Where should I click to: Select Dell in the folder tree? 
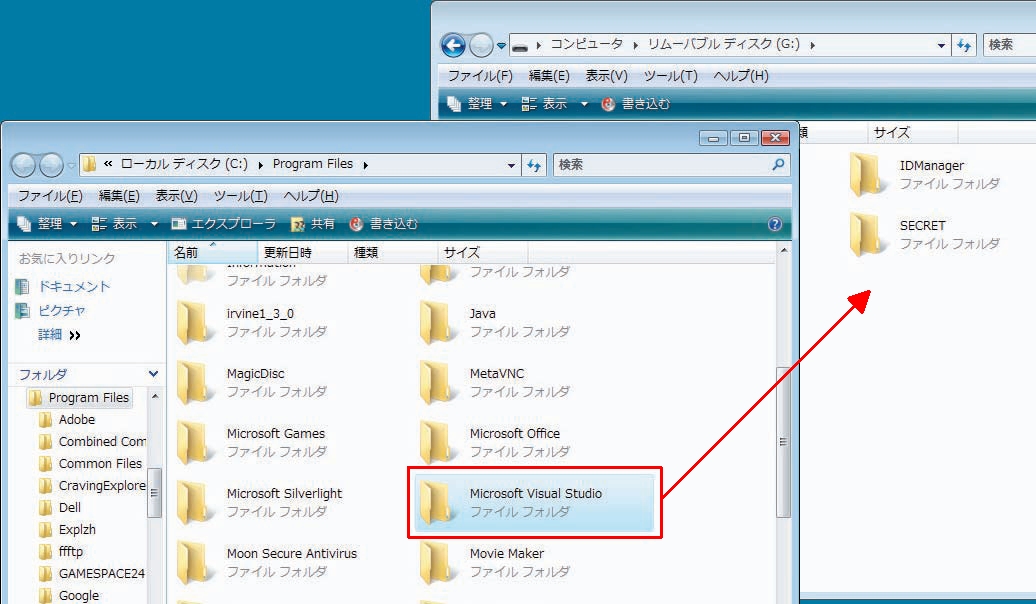pyautogui.click(x=69, y=508)
